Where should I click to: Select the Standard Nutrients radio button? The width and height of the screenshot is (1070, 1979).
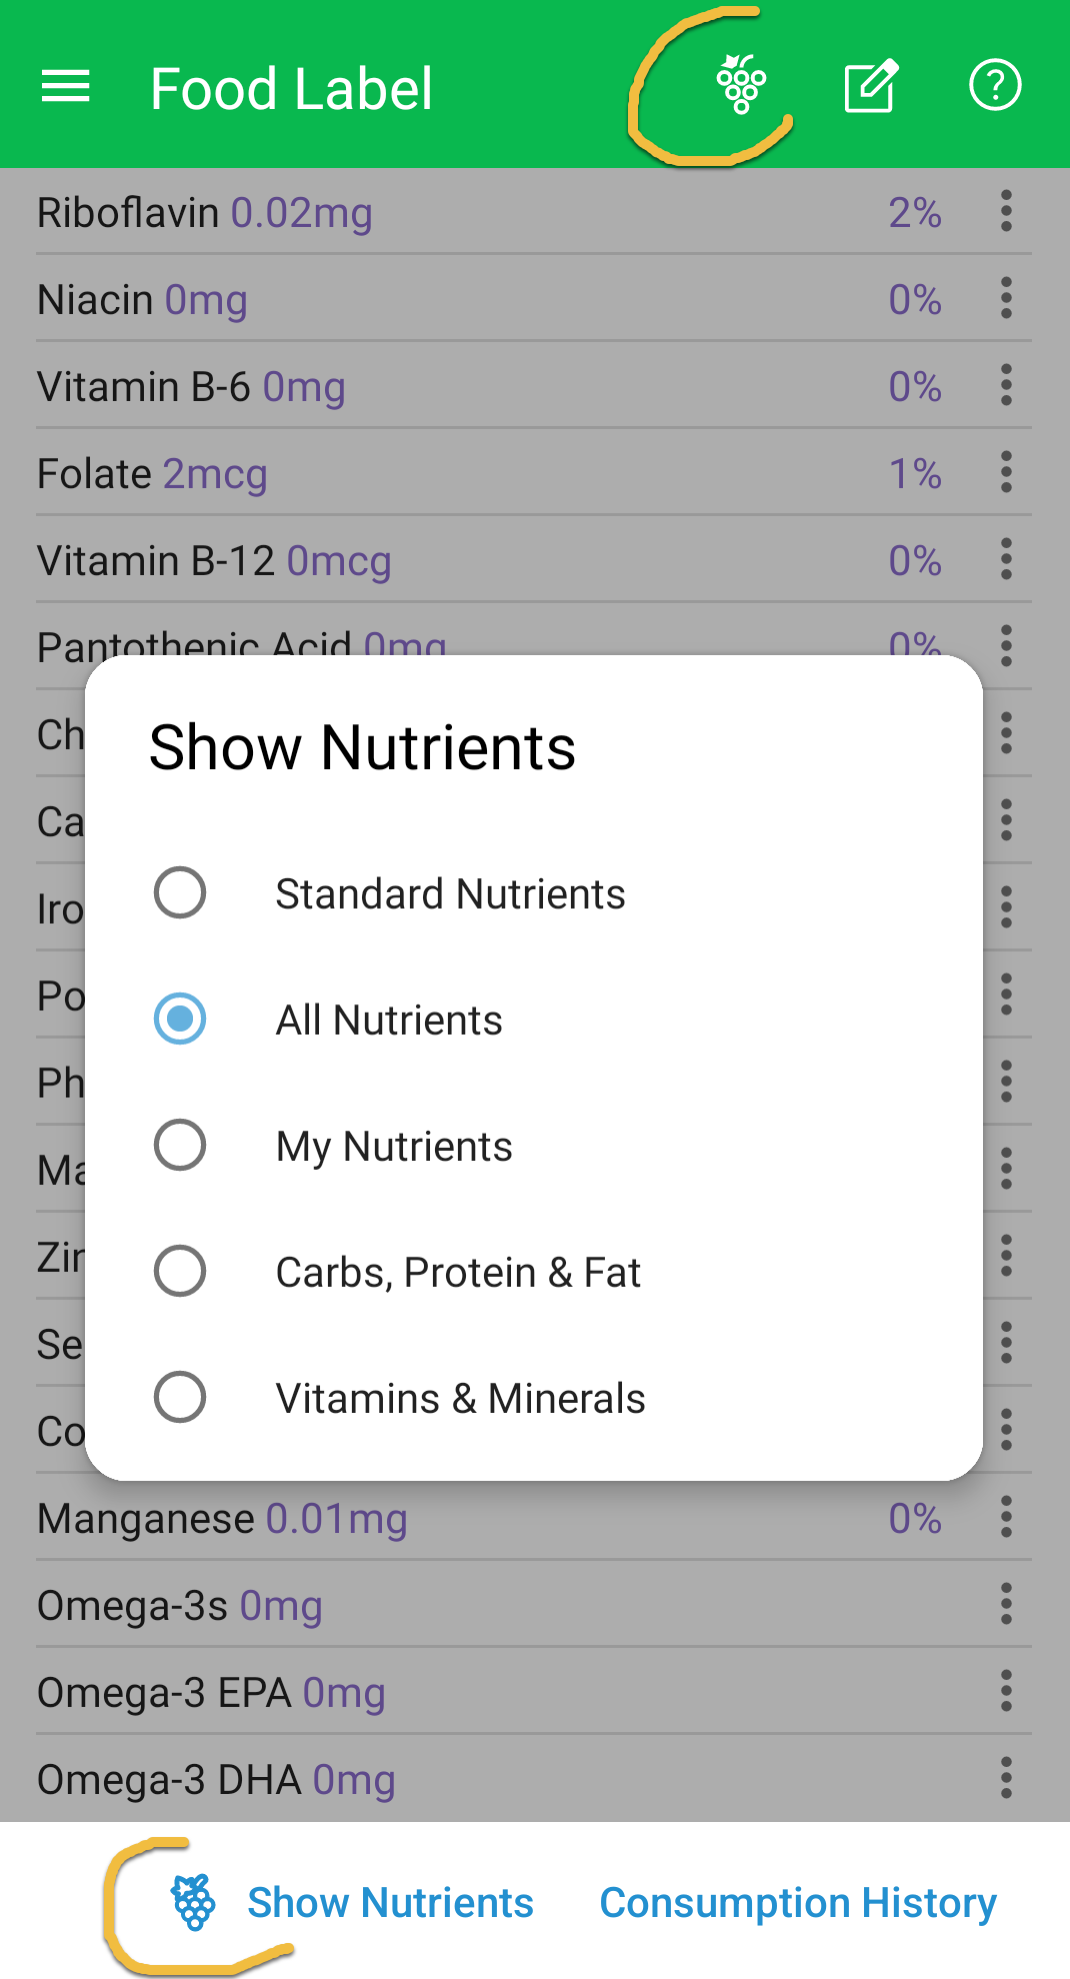point(180,893)
